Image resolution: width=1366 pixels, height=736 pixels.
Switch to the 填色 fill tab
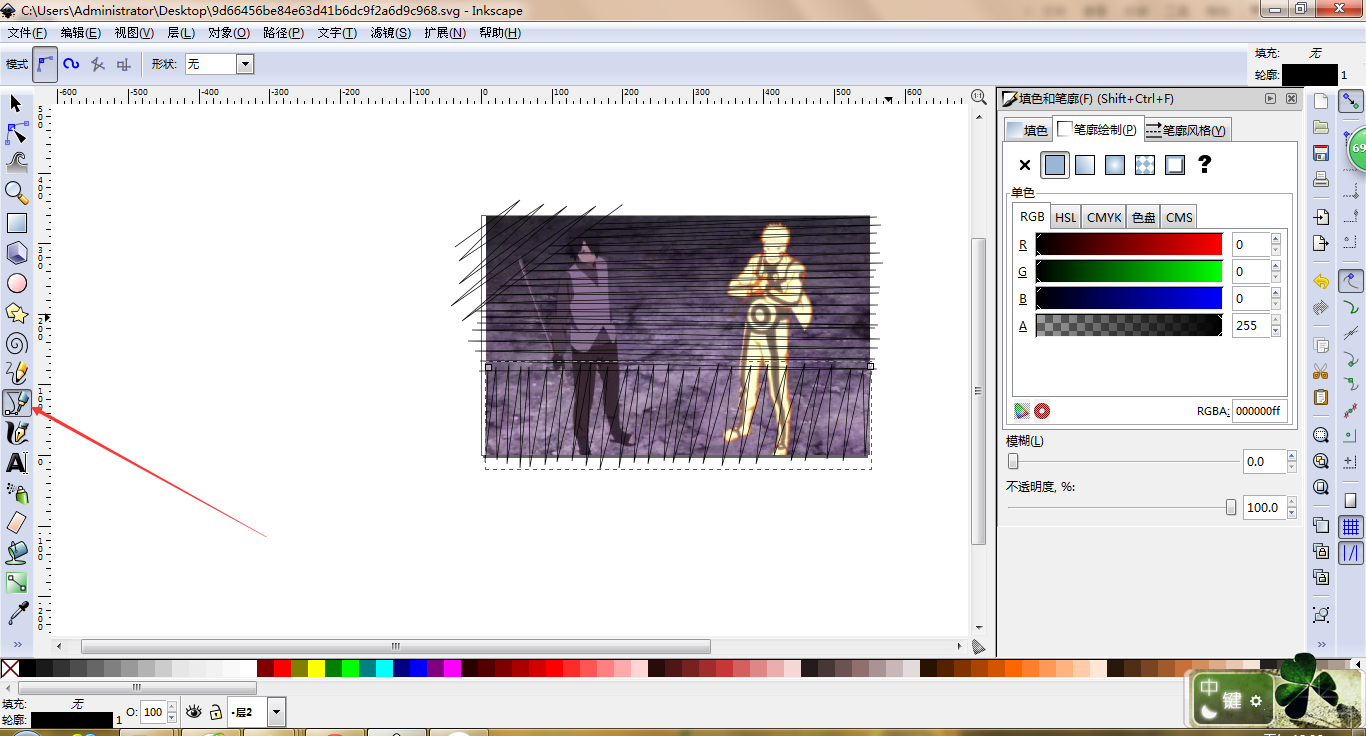1028,130
